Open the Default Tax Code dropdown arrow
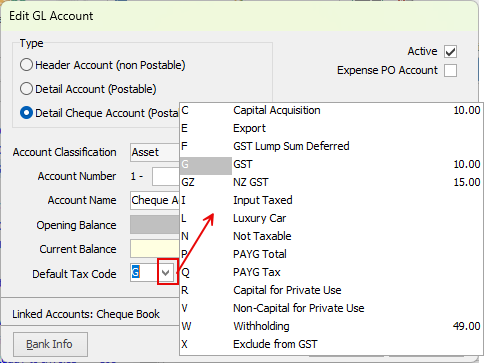This screenshot has width=484, height=363. pyautogui.click(x=166, y=273)
